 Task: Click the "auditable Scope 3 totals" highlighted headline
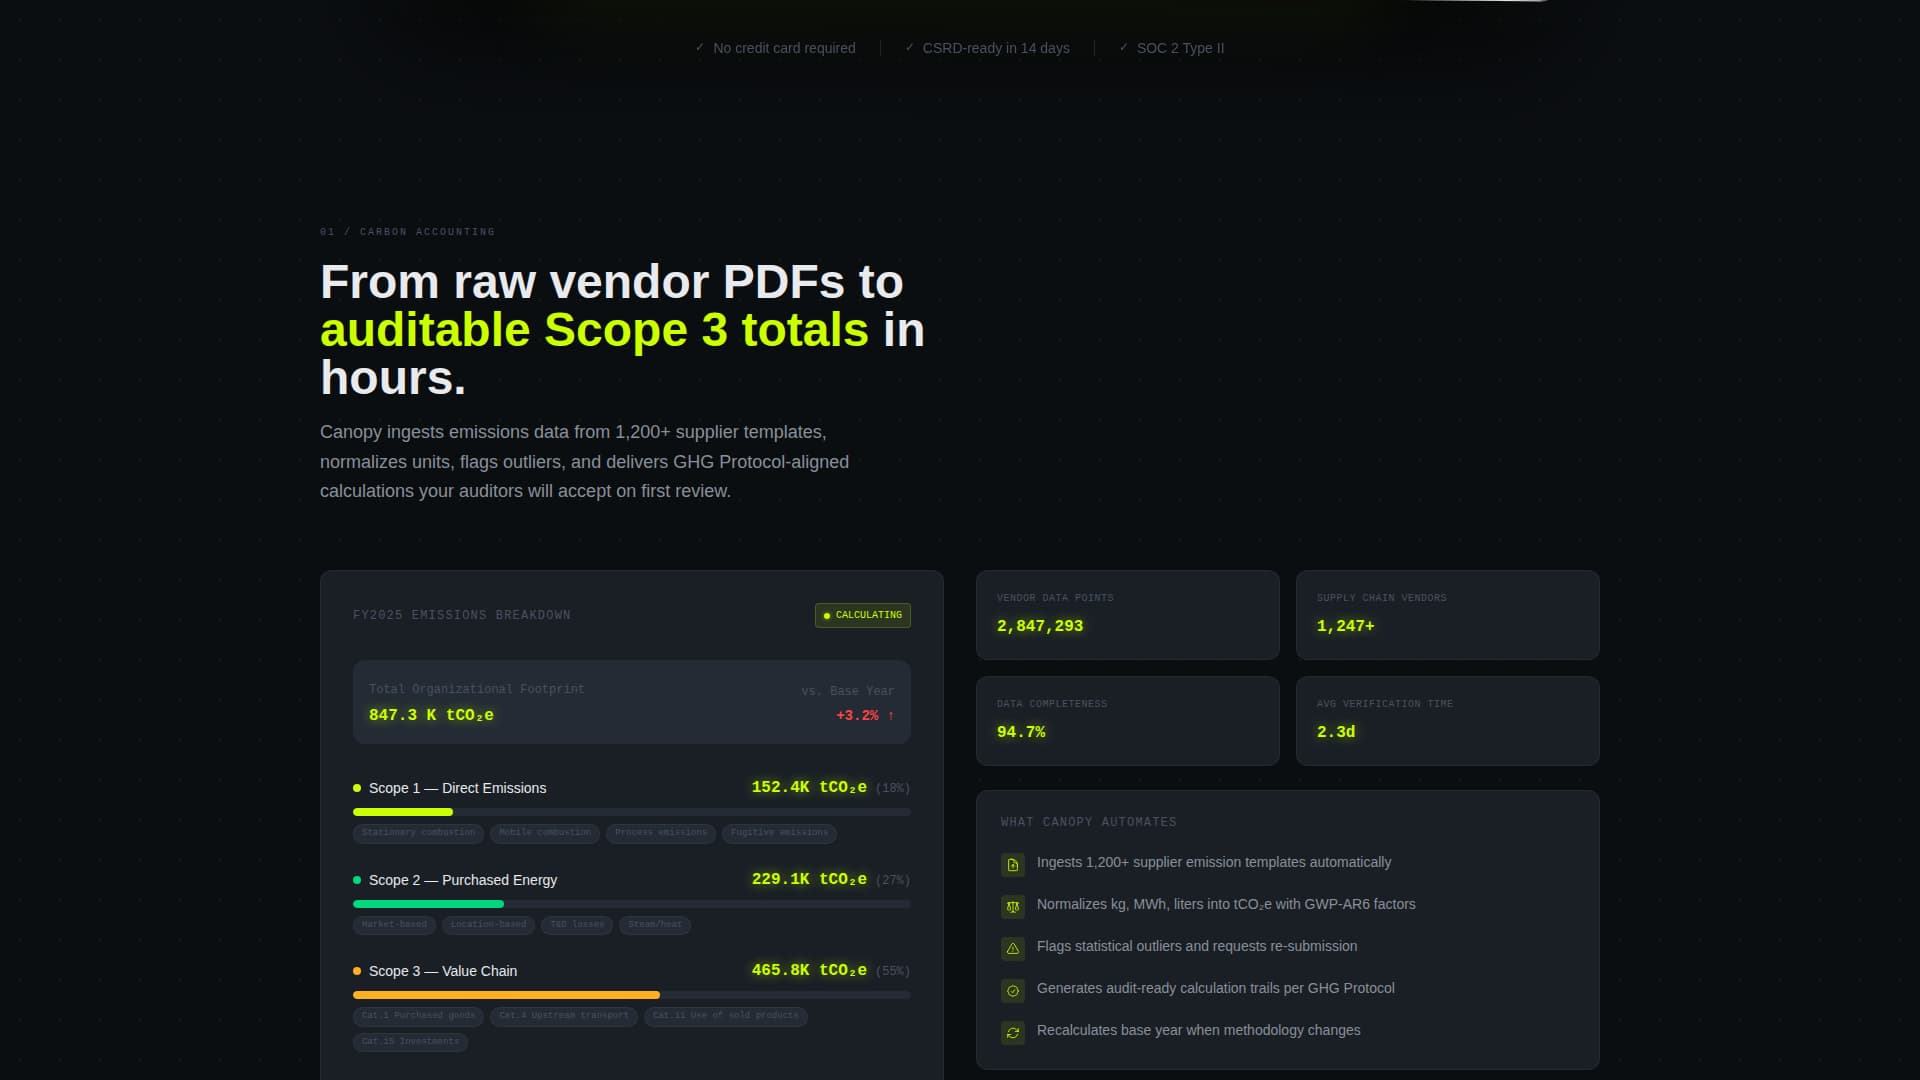(x=594, y=331)
